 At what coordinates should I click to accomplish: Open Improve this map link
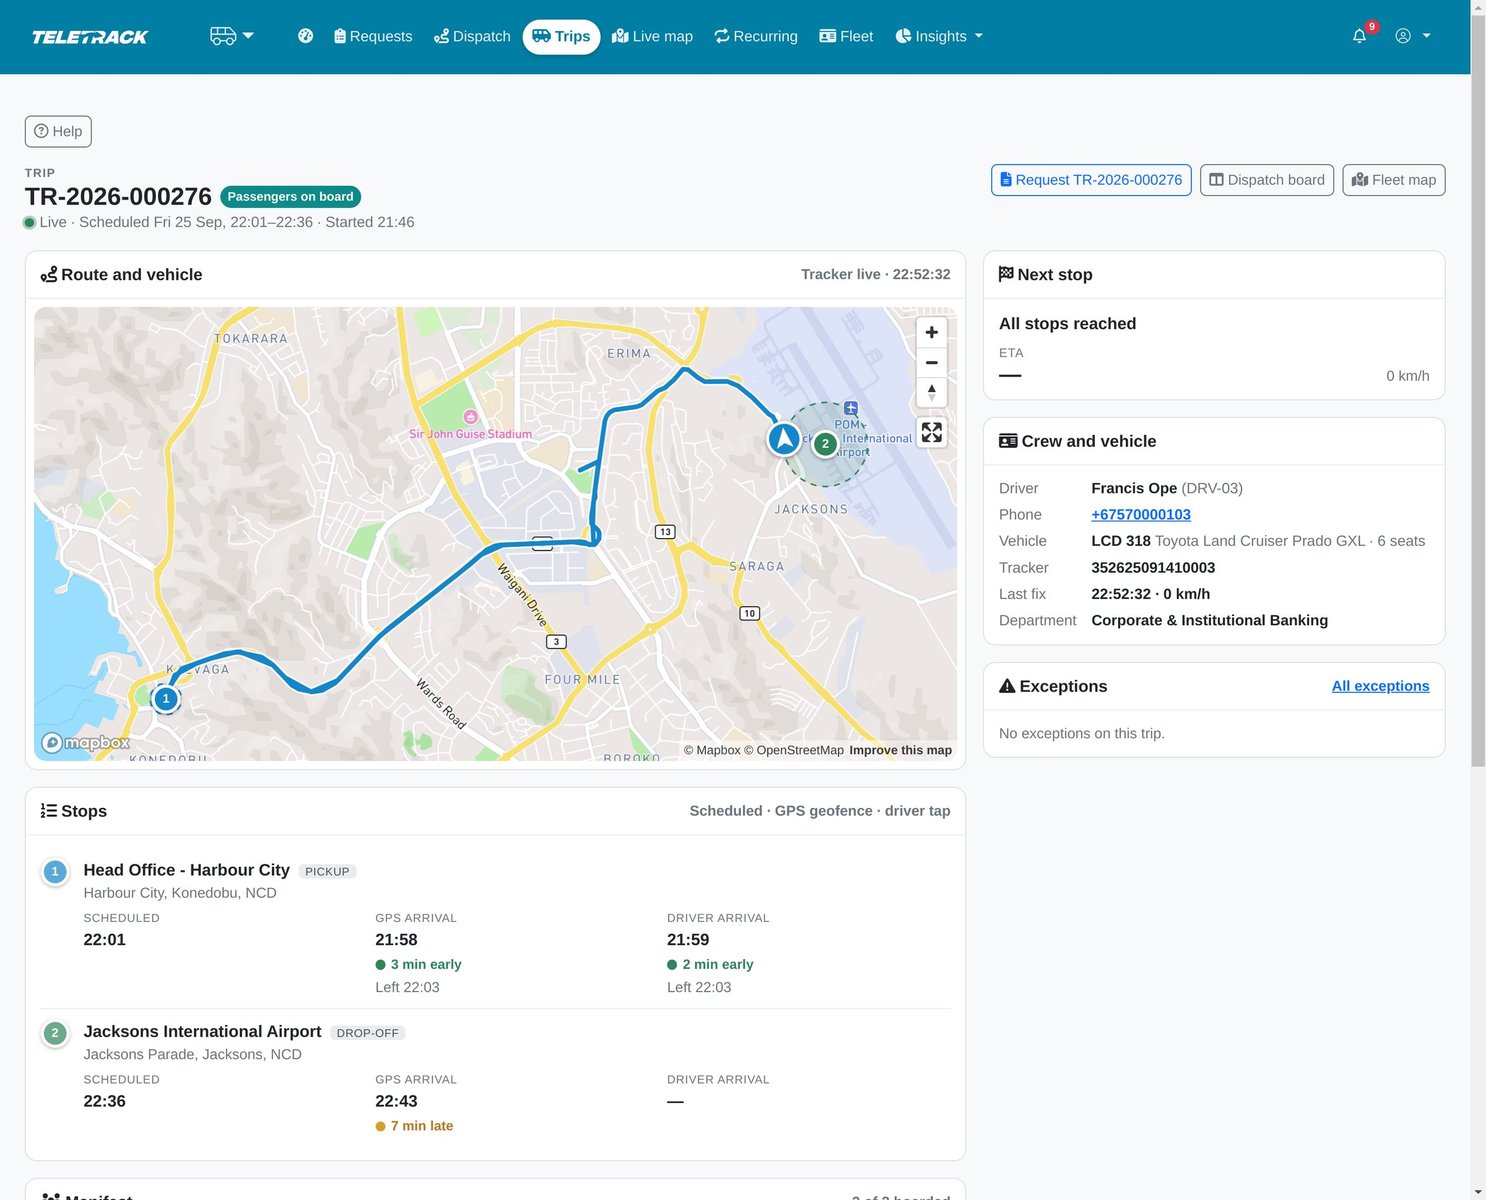(900, 750)
